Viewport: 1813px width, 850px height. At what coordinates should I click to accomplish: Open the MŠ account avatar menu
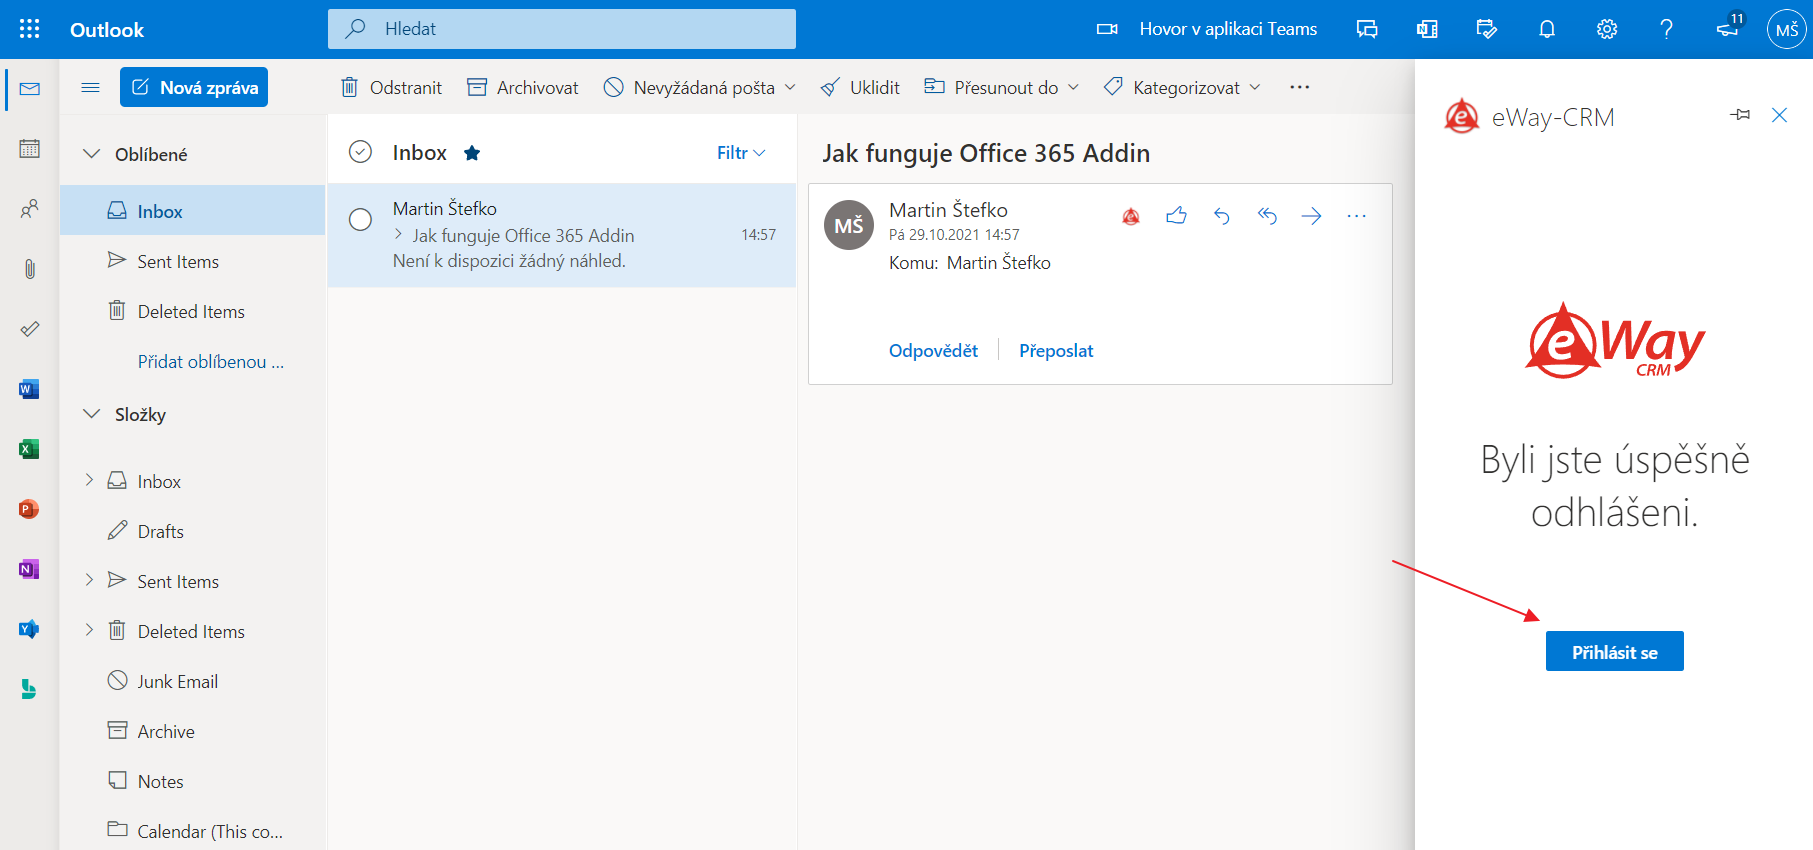(1787, 29)
